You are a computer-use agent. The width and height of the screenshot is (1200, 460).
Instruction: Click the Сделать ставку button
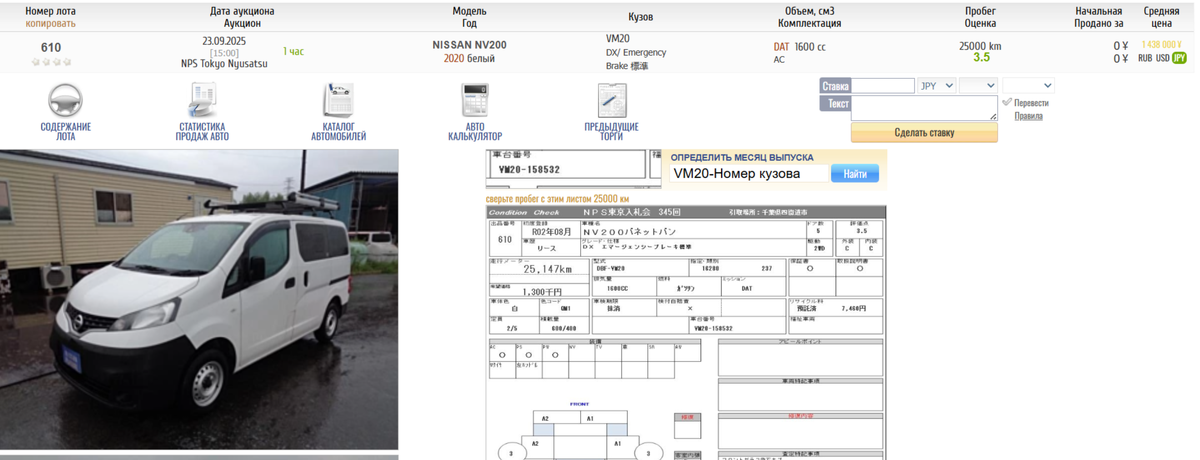(924, 132)
